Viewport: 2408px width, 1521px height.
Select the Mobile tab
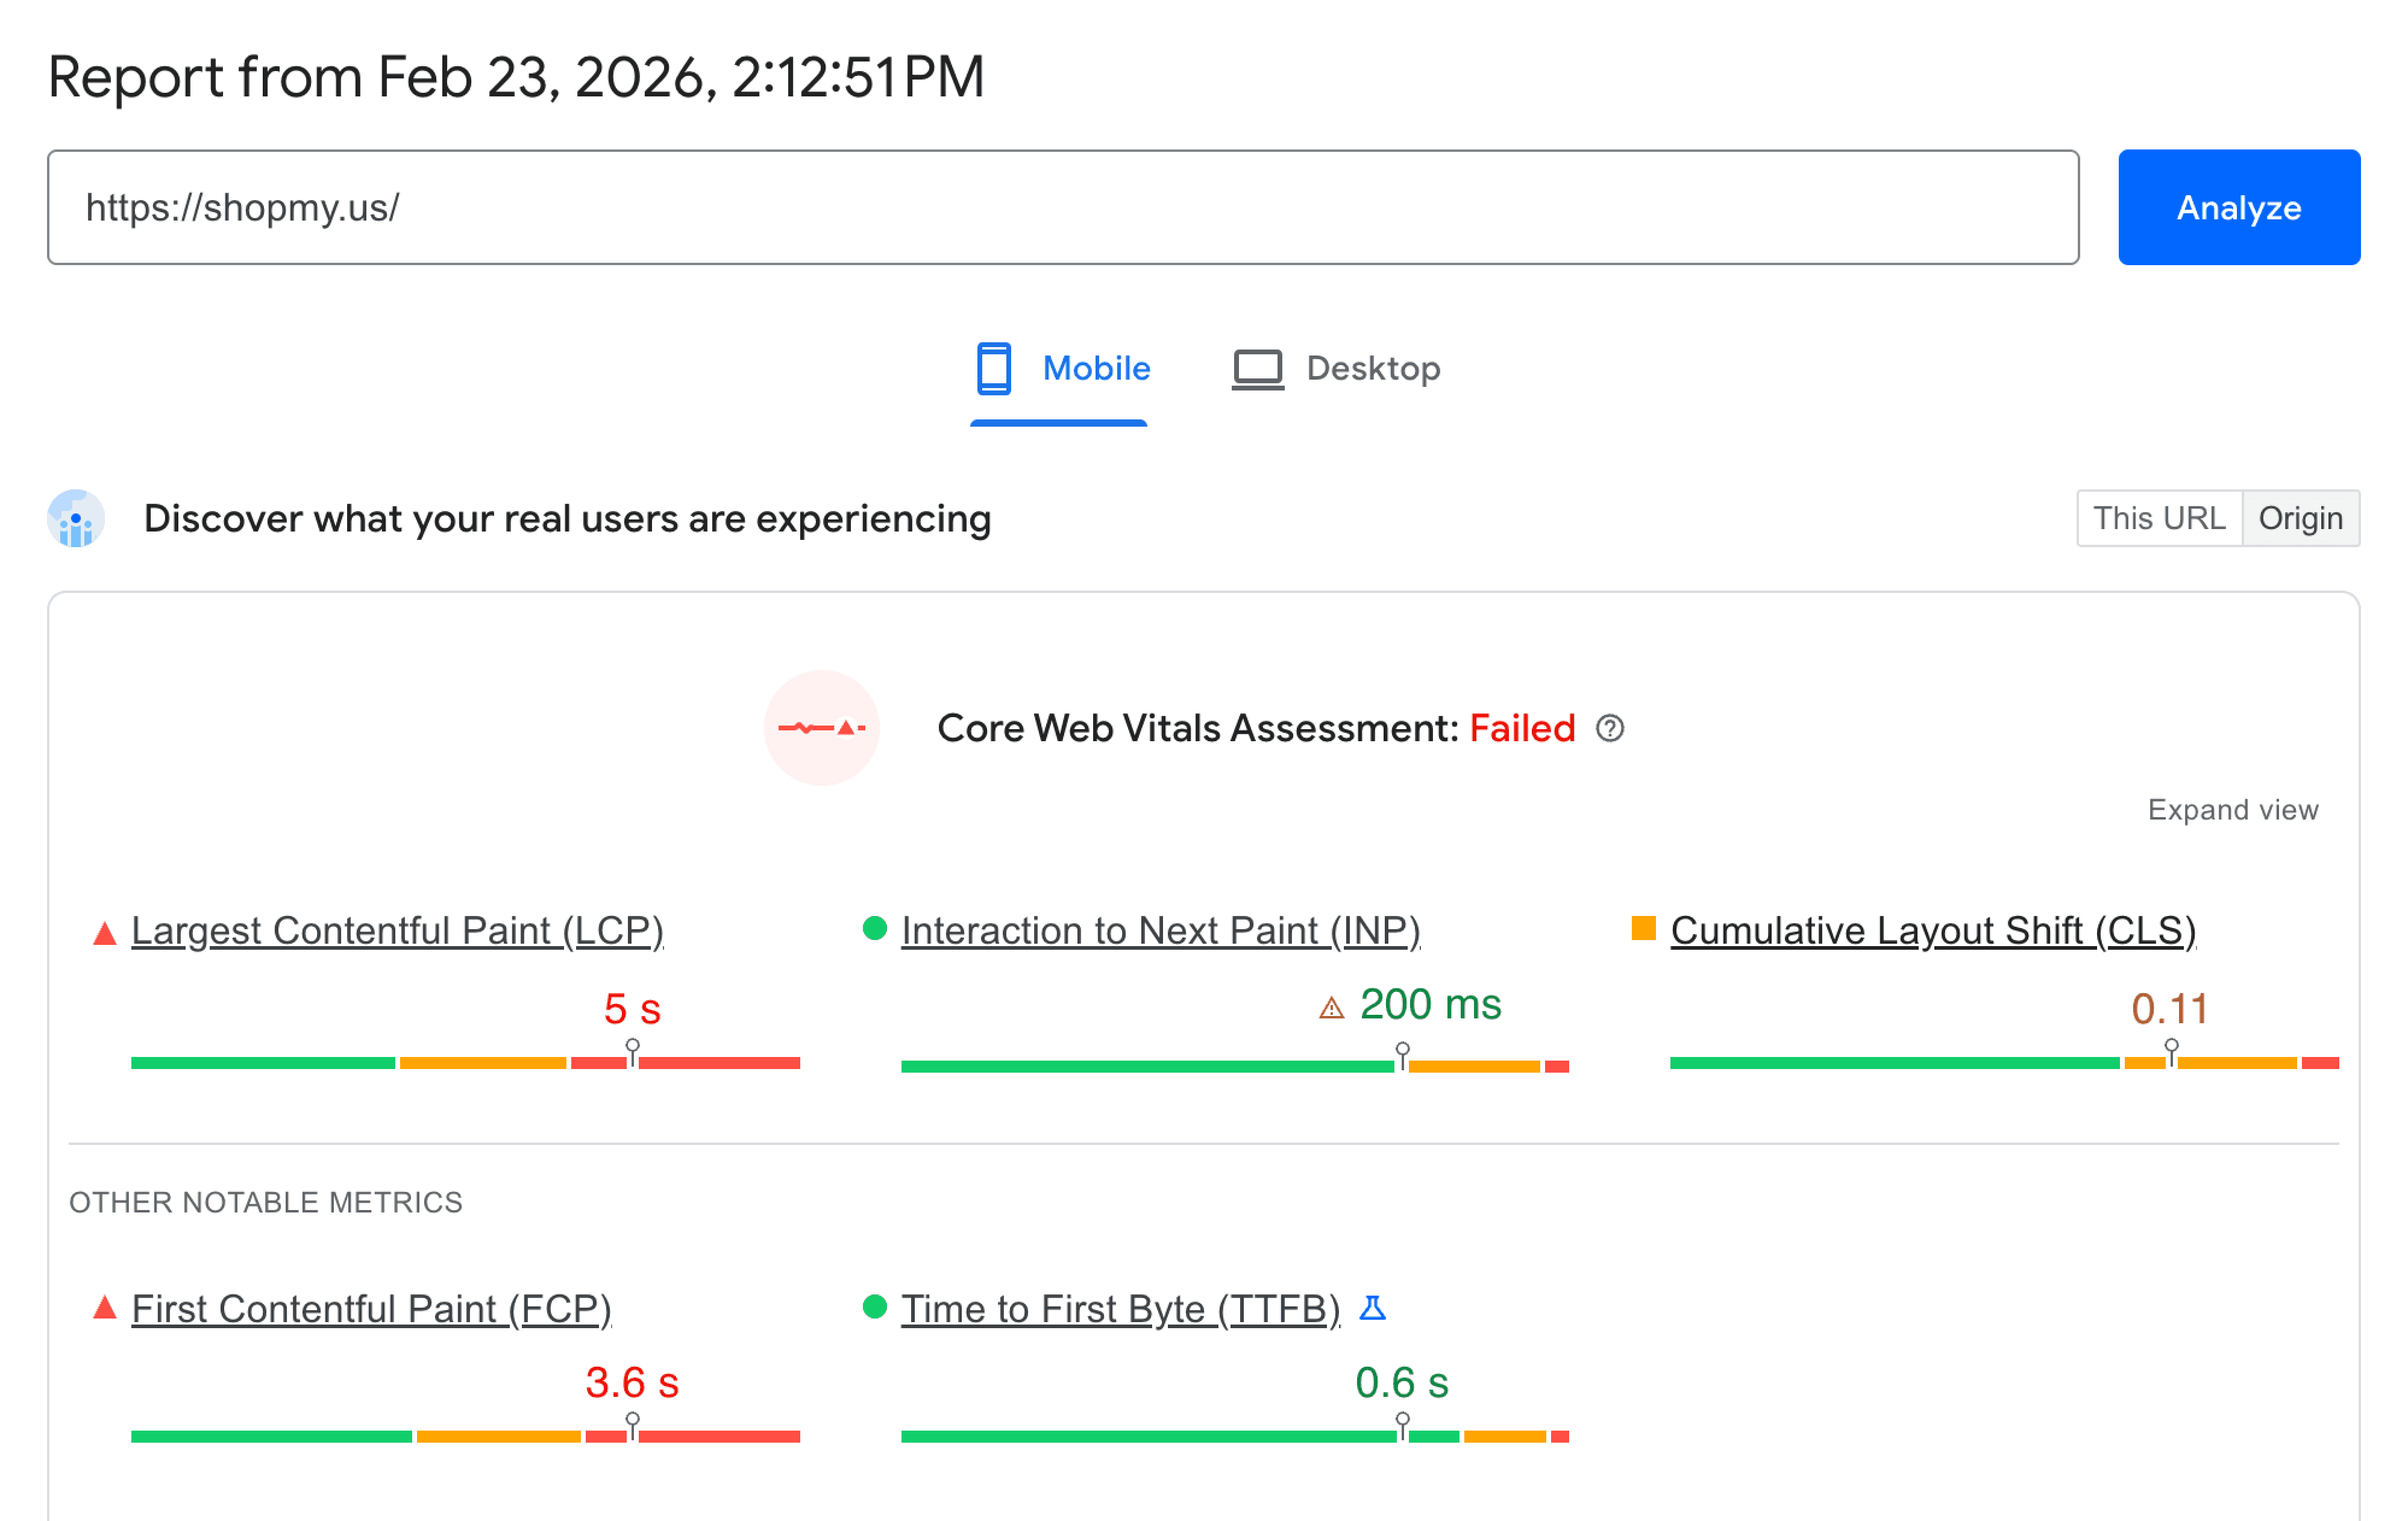1062,369
